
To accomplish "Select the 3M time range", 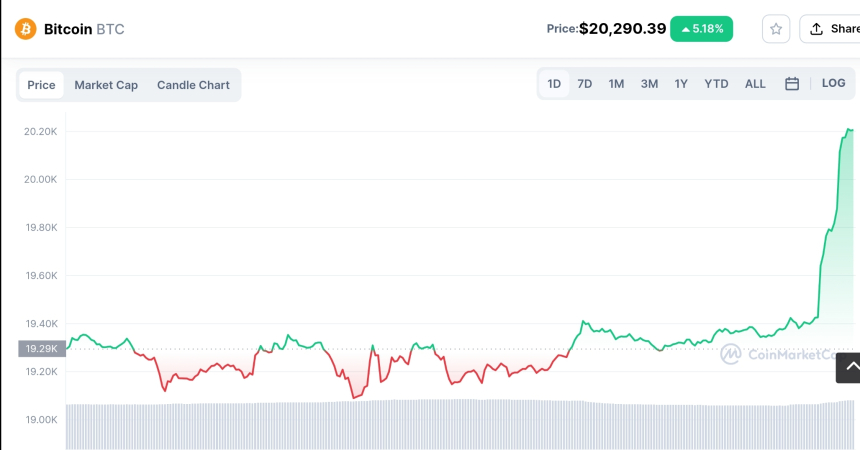I will pos(649,84).
